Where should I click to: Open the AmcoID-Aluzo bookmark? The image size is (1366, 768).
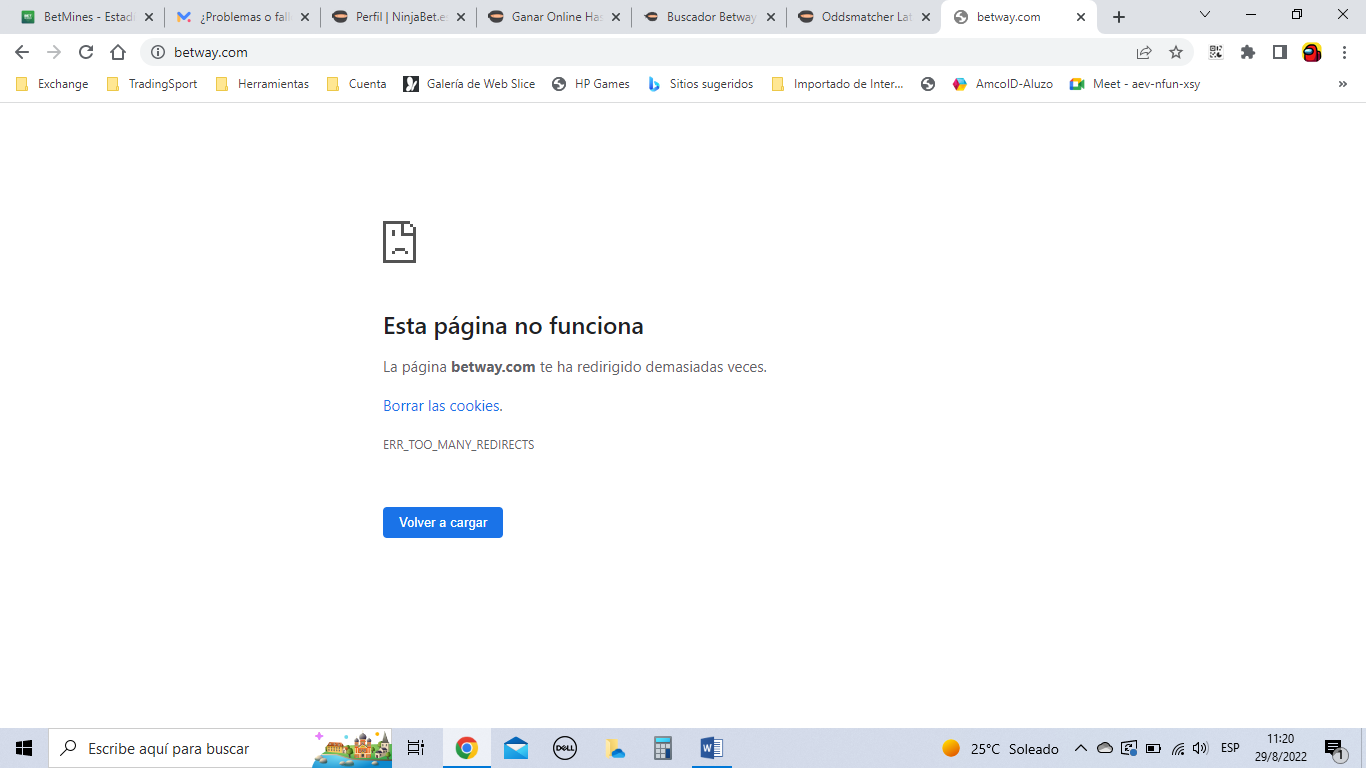click(x=1003, y=84)
